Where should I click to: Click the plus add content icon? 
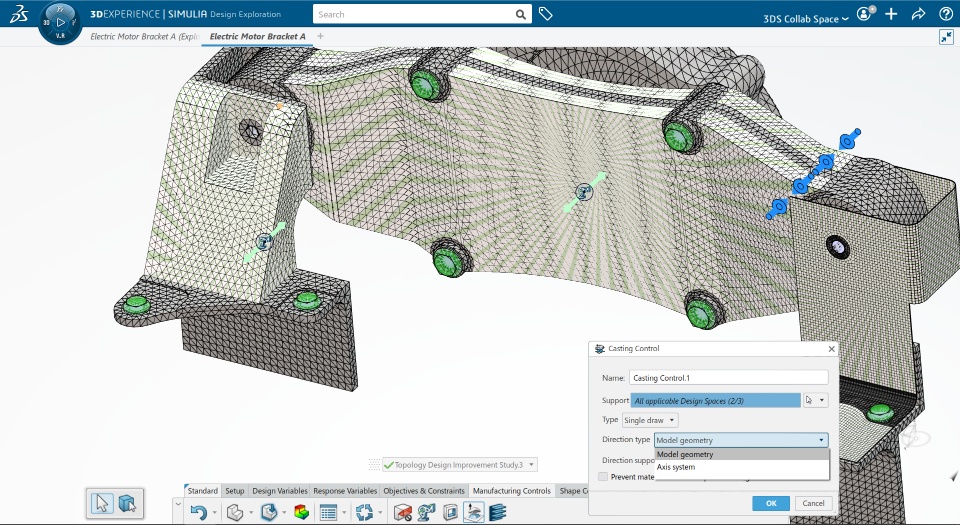click(891, 13)
